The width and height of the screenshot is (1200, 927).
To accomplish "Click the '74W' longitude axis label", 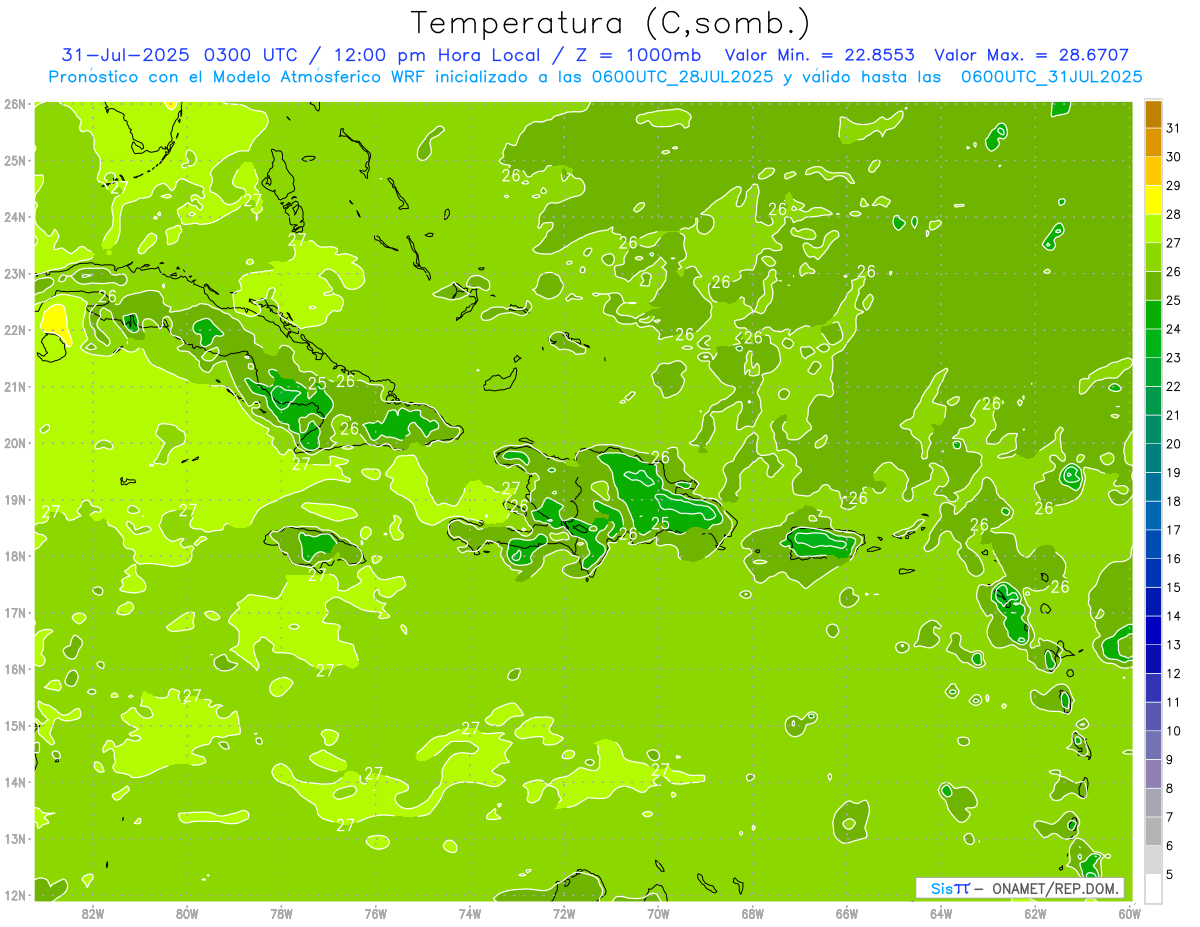I will (470, 913).
